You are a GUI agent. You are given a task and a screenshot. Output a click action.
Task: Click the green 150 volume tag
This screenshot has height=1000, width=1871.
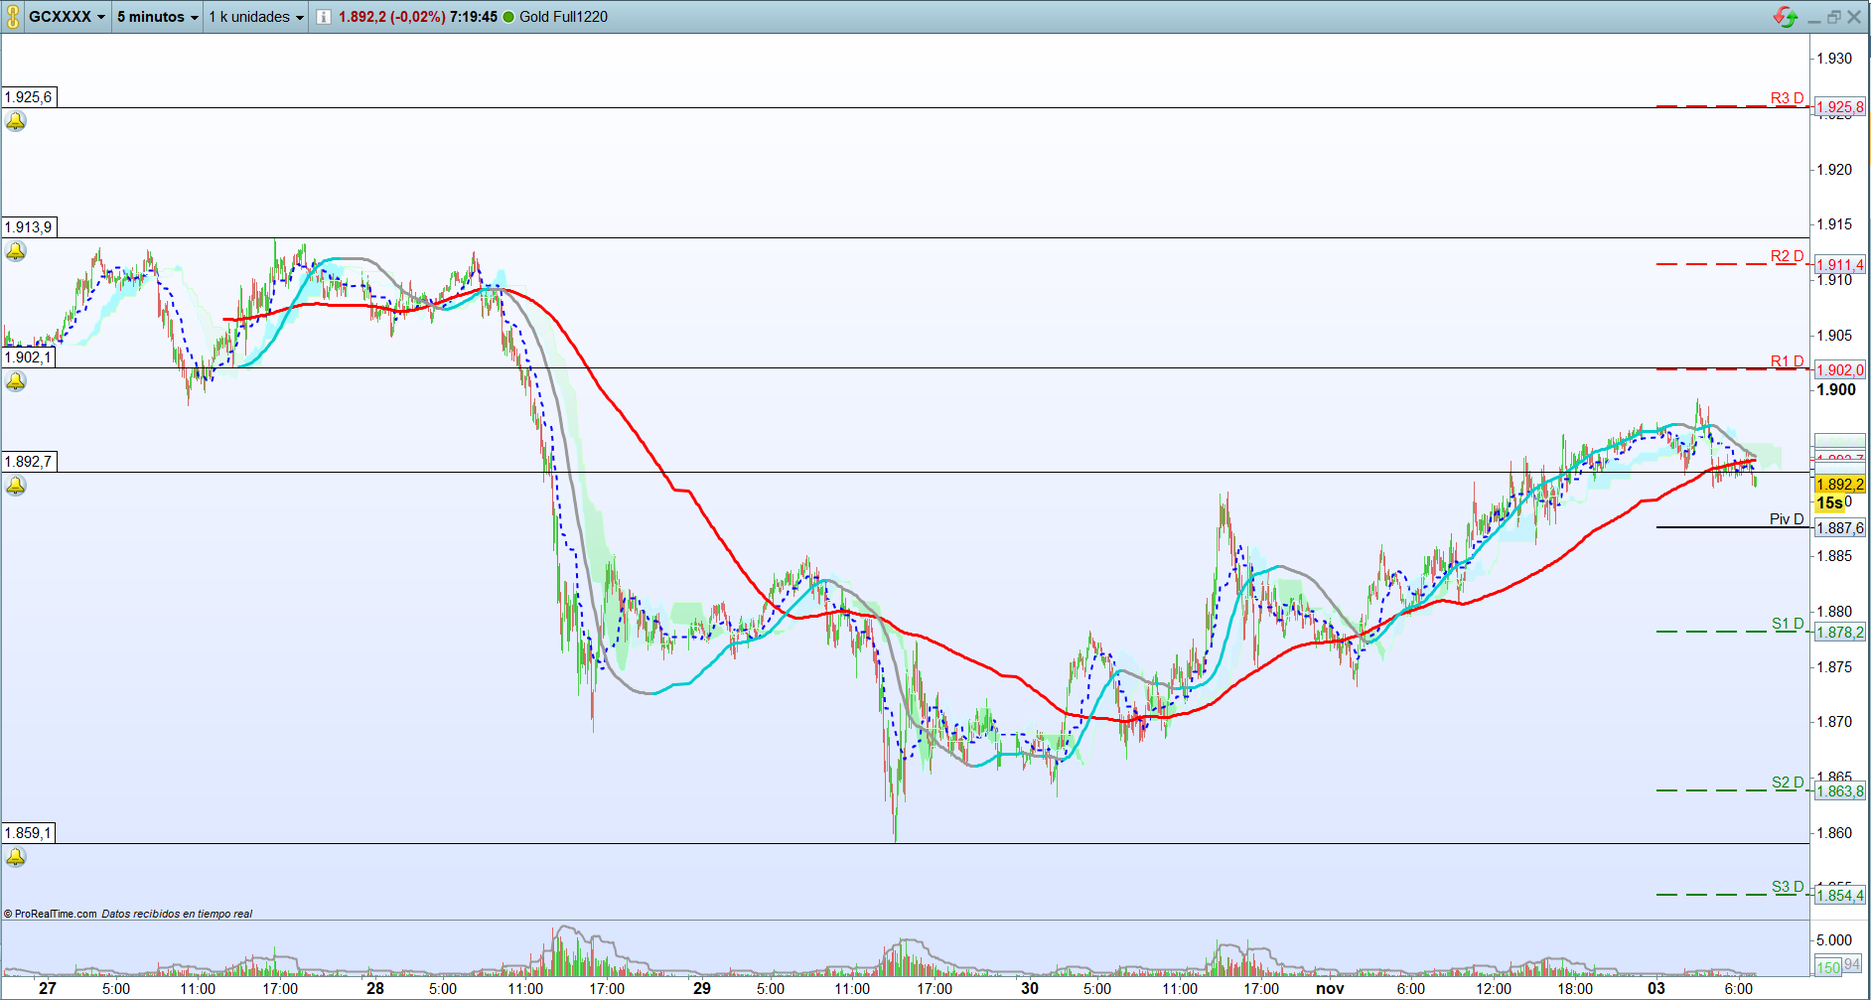click(x=1828, y=967)
